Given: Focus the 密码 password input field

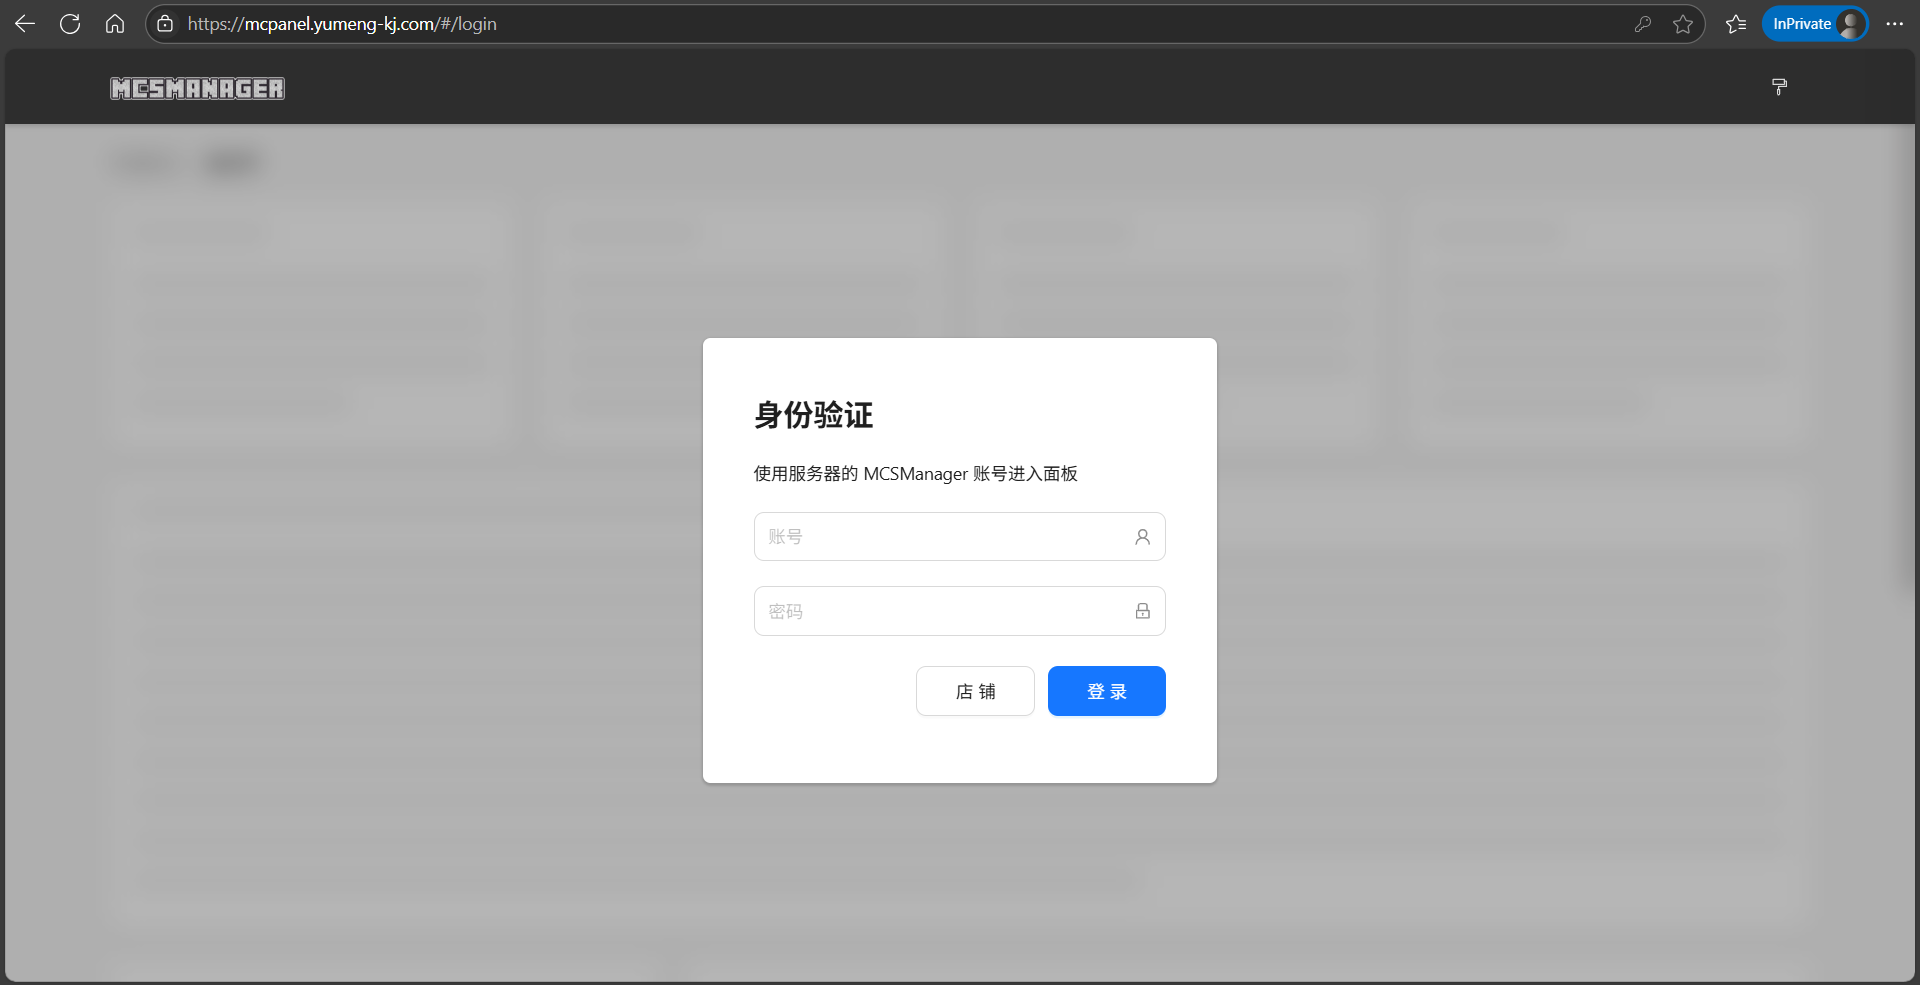Looking at the screenshot, I should pos(940,611).
